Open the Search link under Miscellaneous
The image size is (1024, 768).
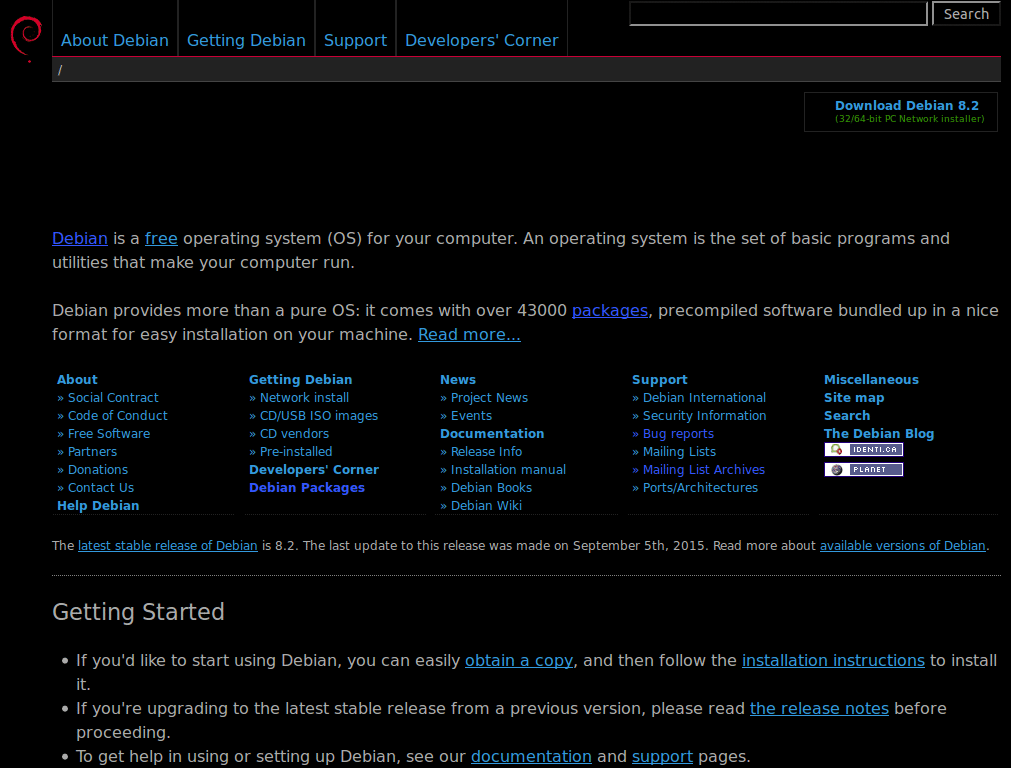[x=847, y=415]
